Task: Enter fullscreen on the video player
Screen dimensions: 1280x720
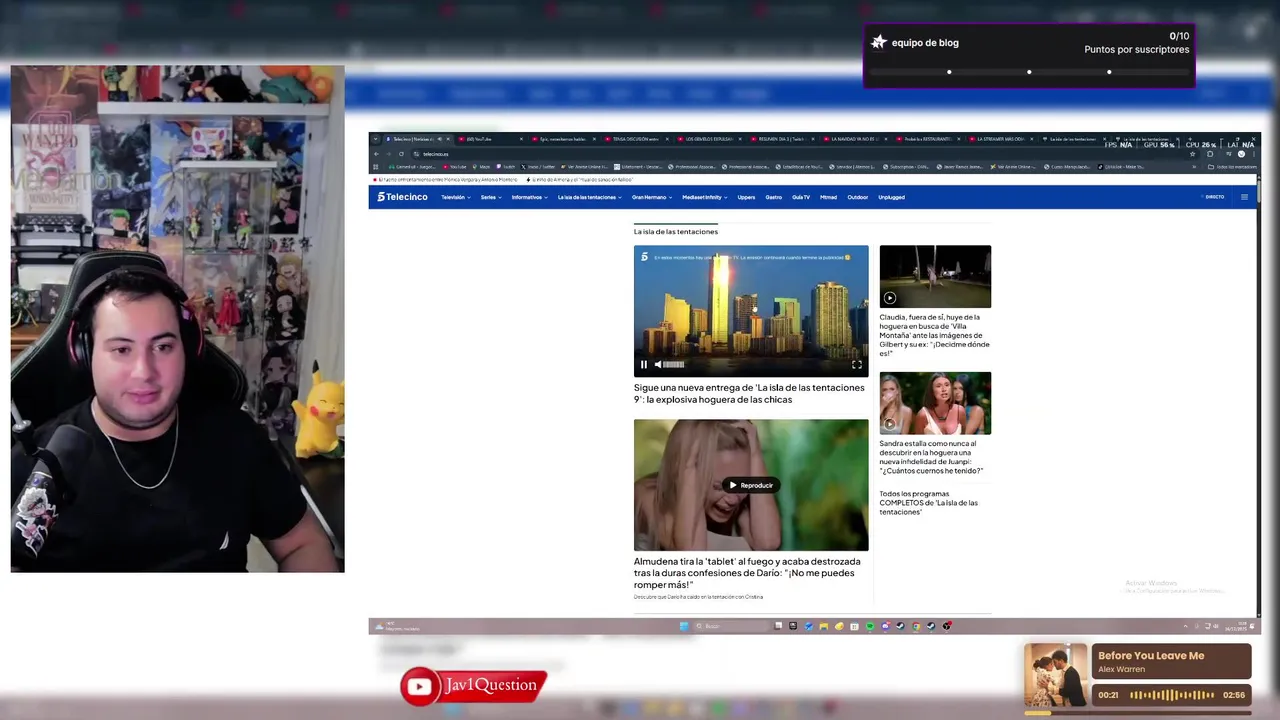Action: (x=856, y=365)
